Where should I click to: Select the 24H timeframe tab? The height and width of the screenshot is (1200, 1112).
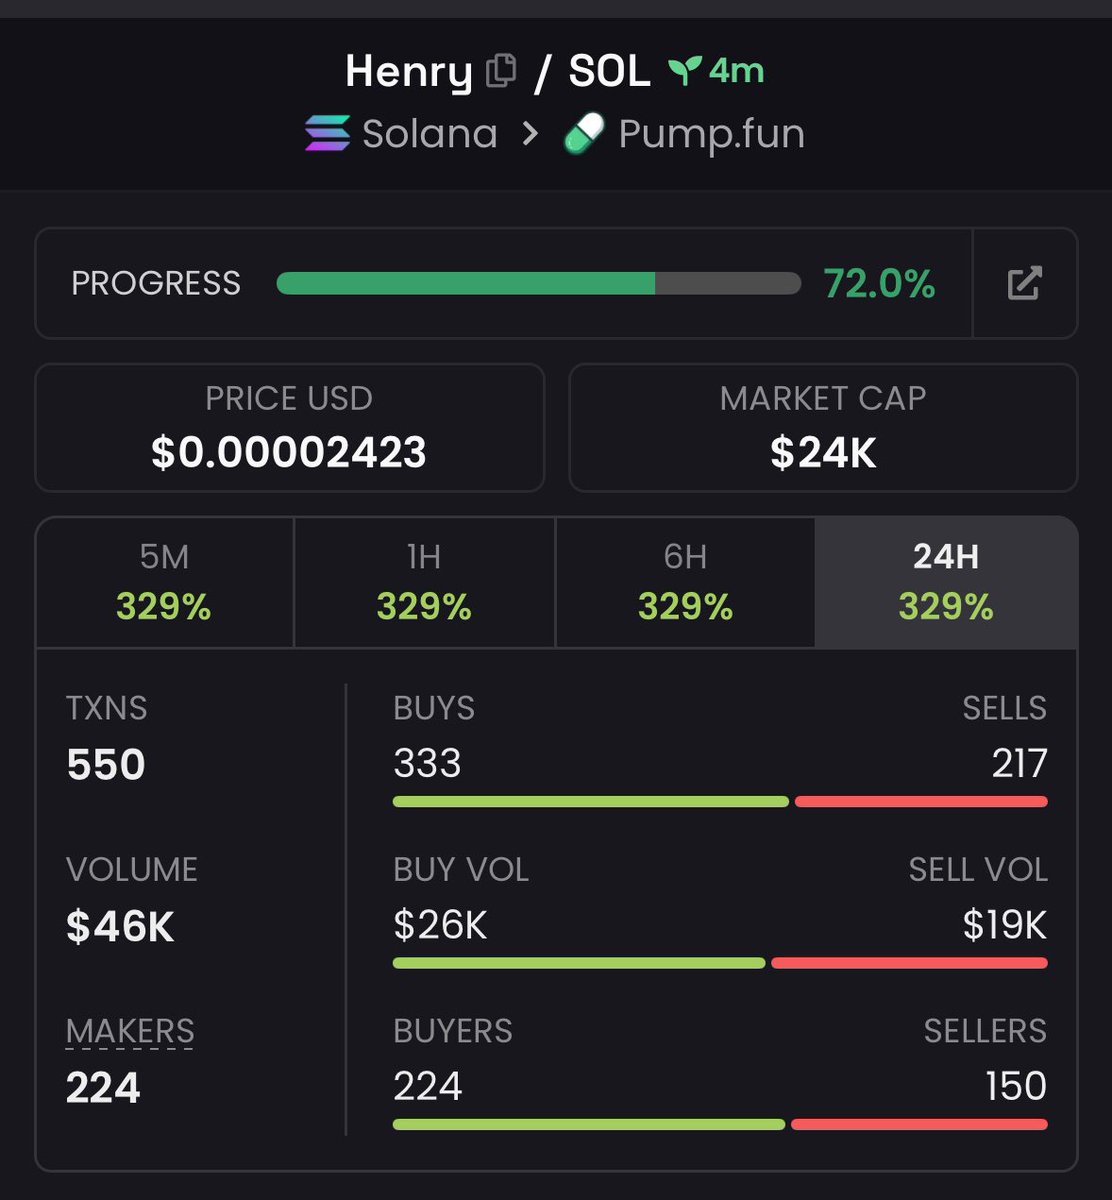(x=946, y=582)
